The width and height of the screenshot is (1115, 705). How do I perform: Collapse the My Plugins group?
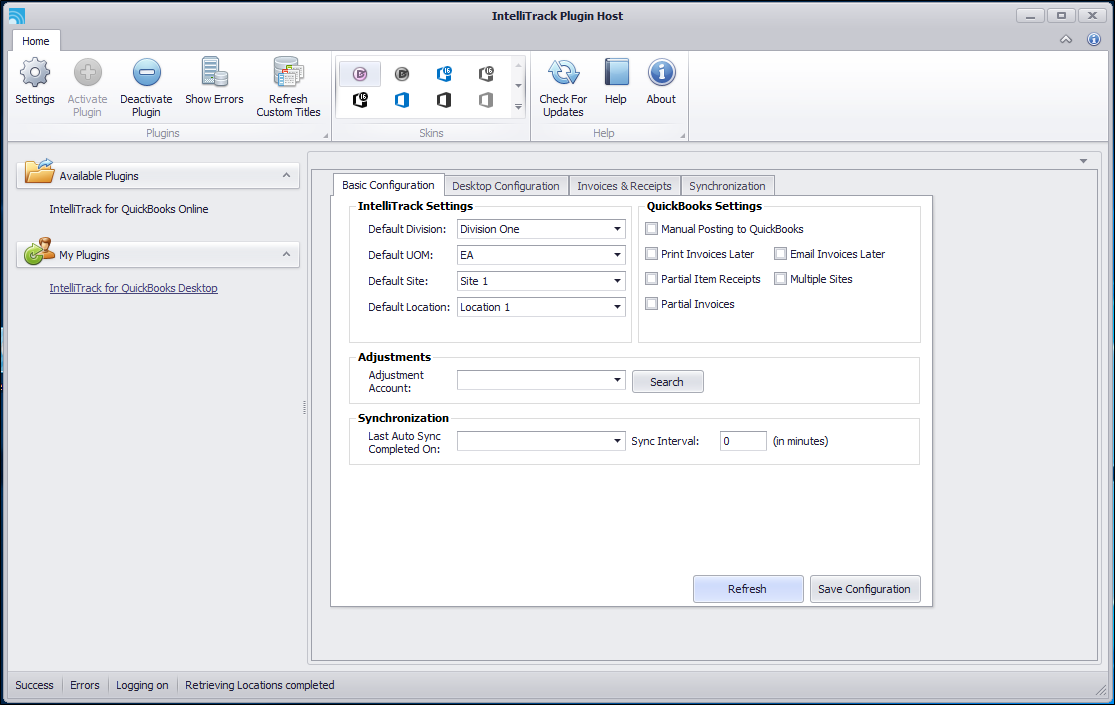tap(287, 254)
